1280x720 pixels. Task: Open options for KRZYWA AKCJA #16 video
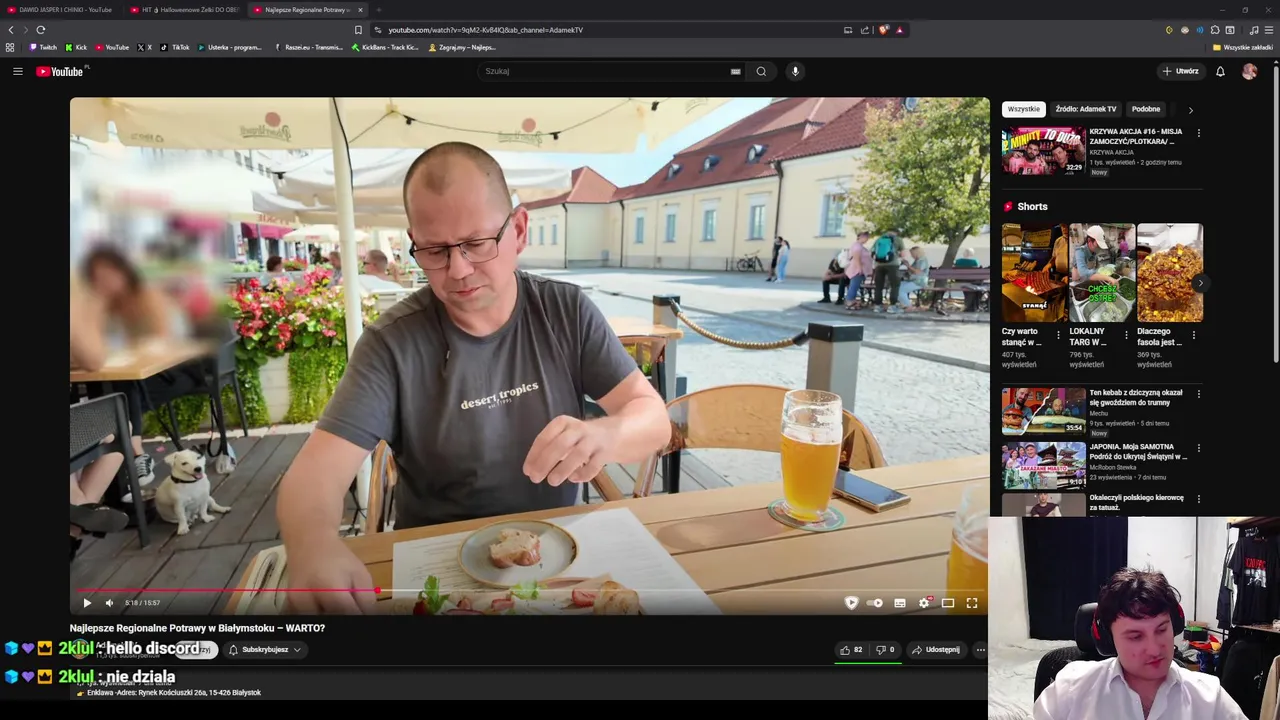tap(1198, 133)
